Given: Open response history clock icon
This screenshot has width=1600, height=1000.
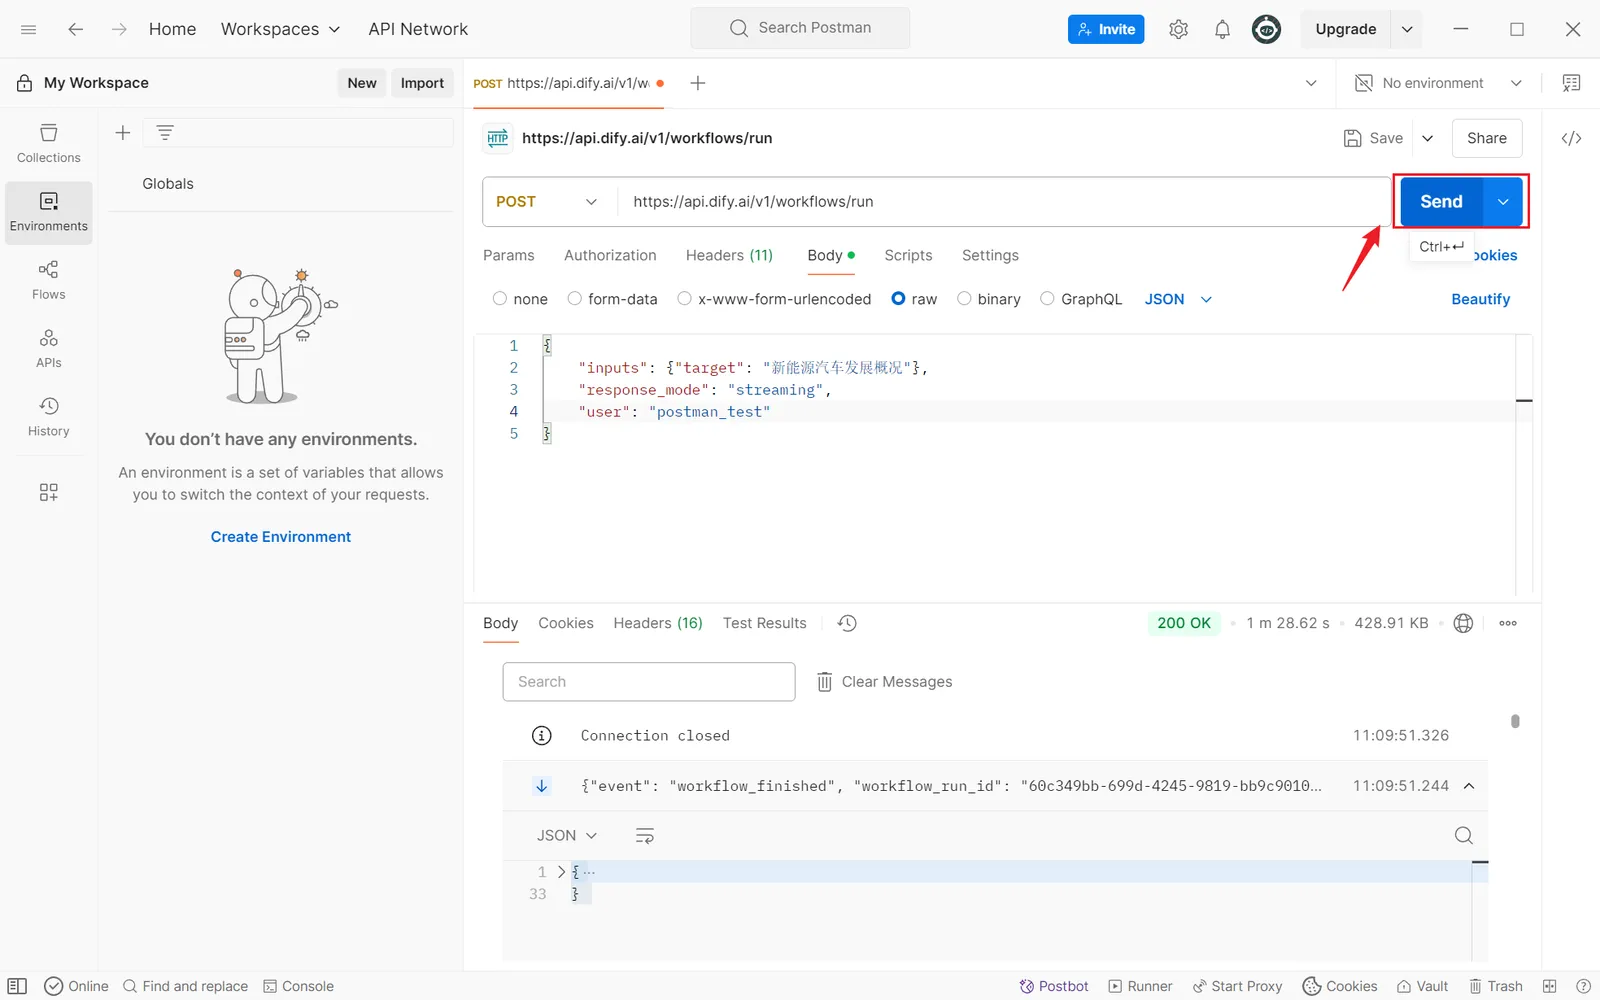Looking at the screenshot, I should pos(847,623).
